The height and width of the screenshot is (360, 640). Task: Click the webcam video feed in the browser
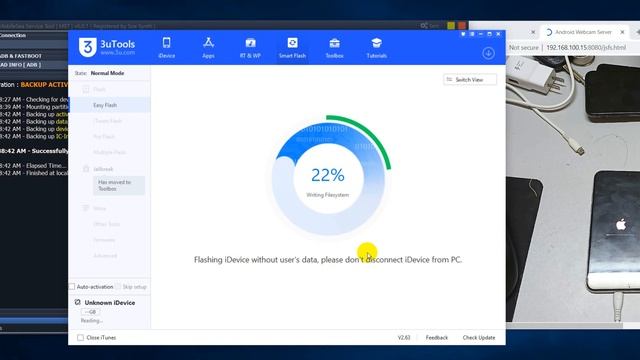tap(573, 189)
